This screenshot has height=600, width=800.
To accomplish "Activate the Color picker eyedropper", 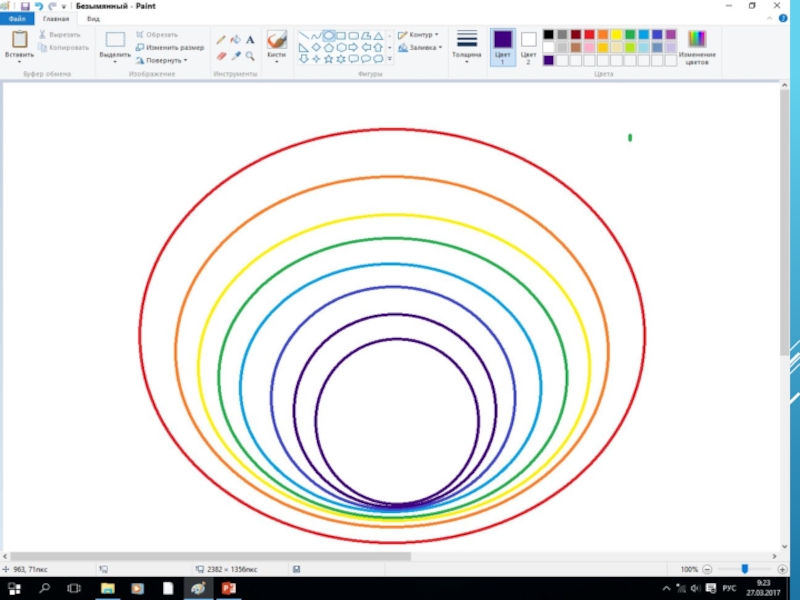I will click(x=235, y=56).
